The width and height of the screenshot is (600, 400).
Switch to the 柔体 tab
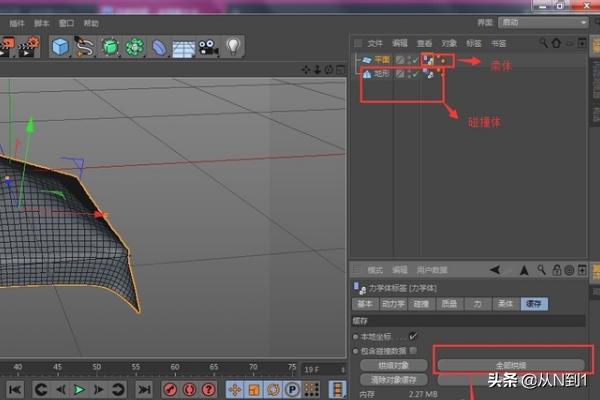[x=505, y=303]
